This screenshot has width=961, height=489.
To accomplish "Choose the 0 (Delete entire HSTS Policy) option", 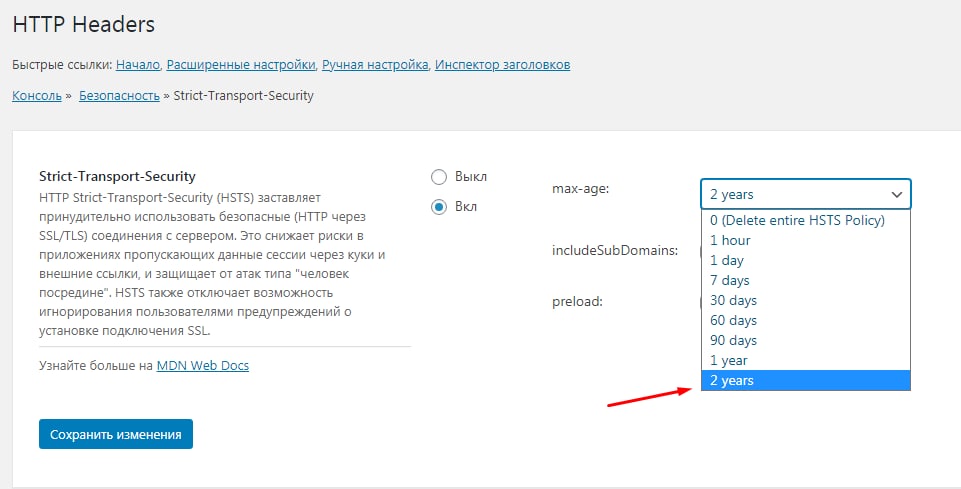I will click(x=797, y=220).
